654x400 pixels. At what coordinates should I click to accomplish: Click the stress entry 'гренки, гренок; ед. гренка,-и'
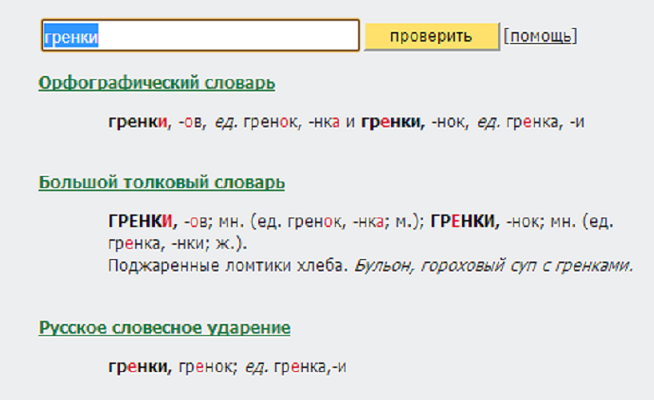coord(227,367)
